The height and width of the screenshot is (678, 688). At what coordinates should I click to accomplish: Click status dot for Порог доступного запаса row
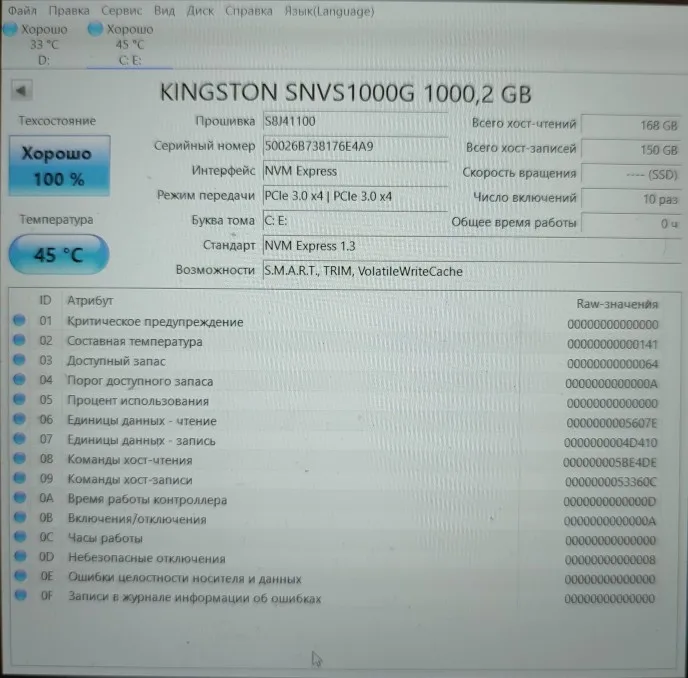point(19,379)
